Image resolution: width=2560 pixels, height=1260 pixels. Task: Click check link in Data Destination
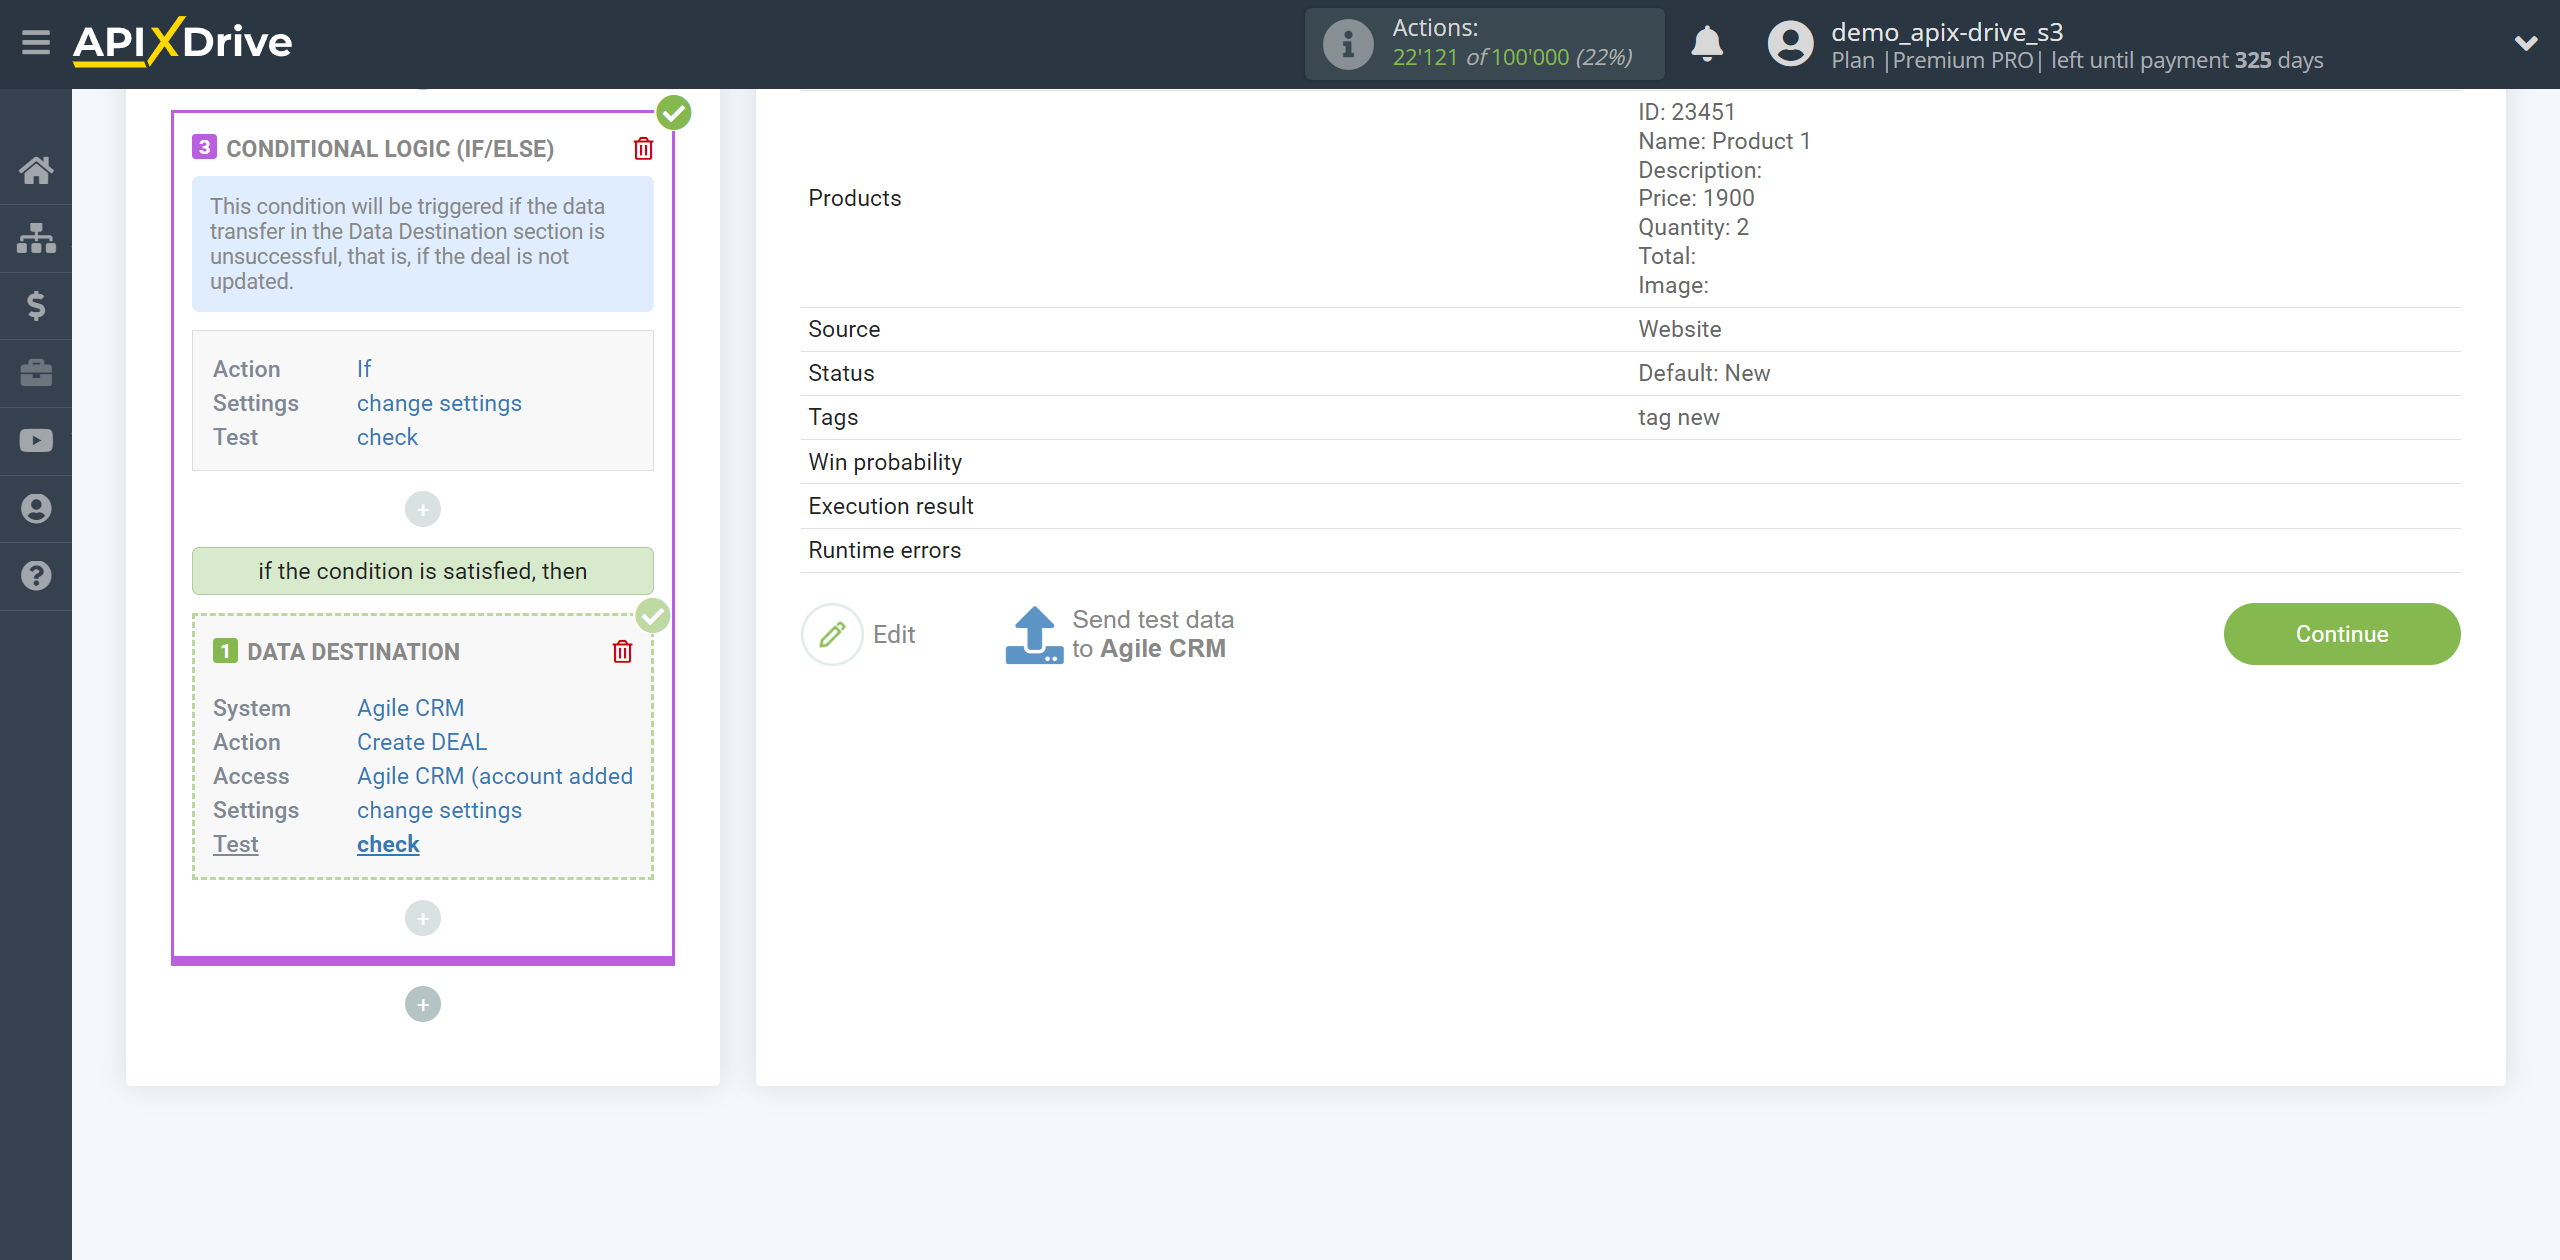tap(388, 844)
